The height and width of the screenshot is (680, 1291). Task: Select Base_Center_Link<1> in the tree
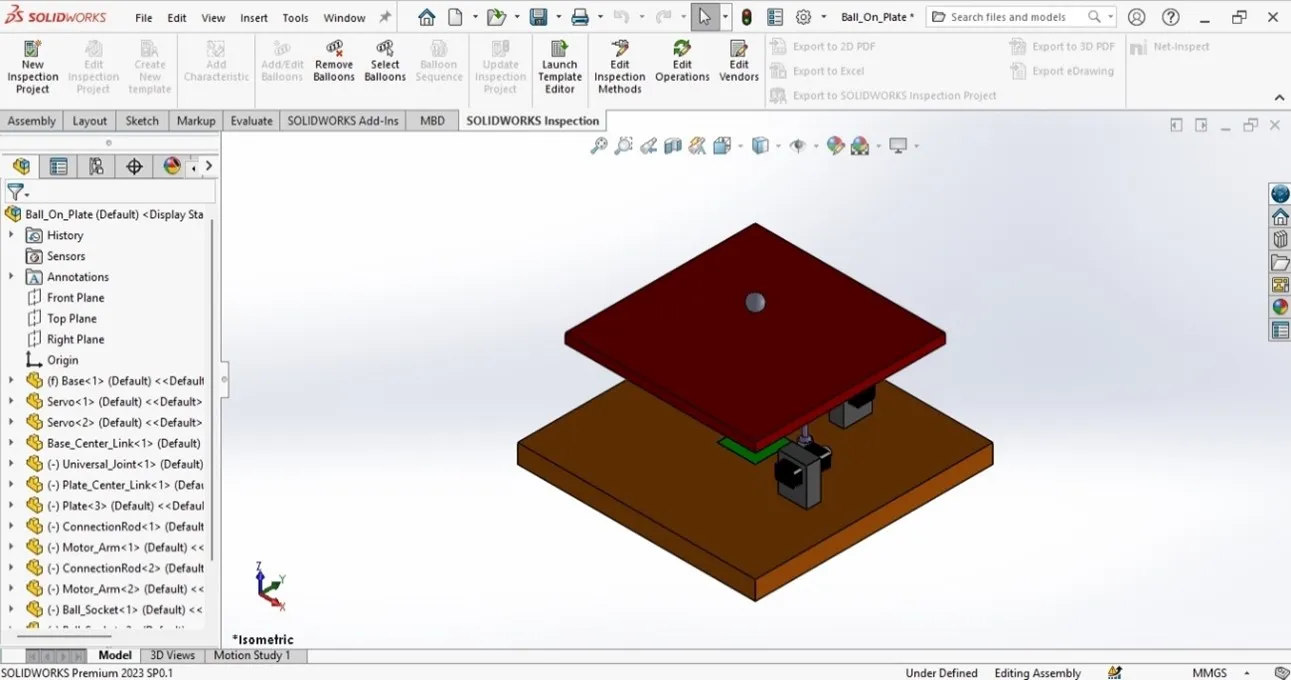click(123, 443)
